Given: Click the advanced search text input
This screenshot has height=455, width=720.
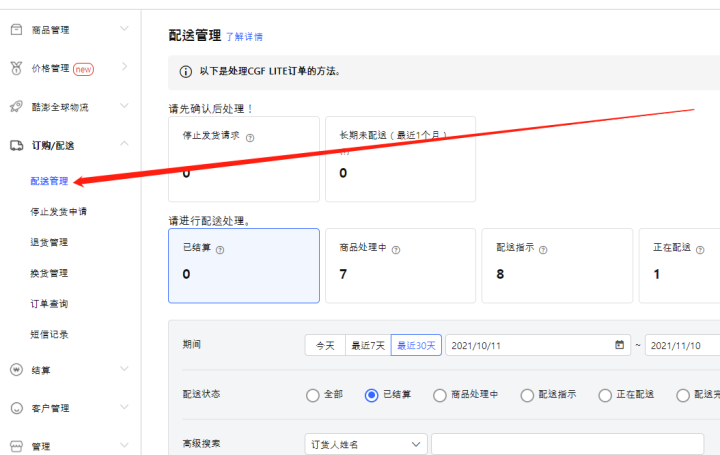Looking at the screenshot, I should [x=568, y=444].
